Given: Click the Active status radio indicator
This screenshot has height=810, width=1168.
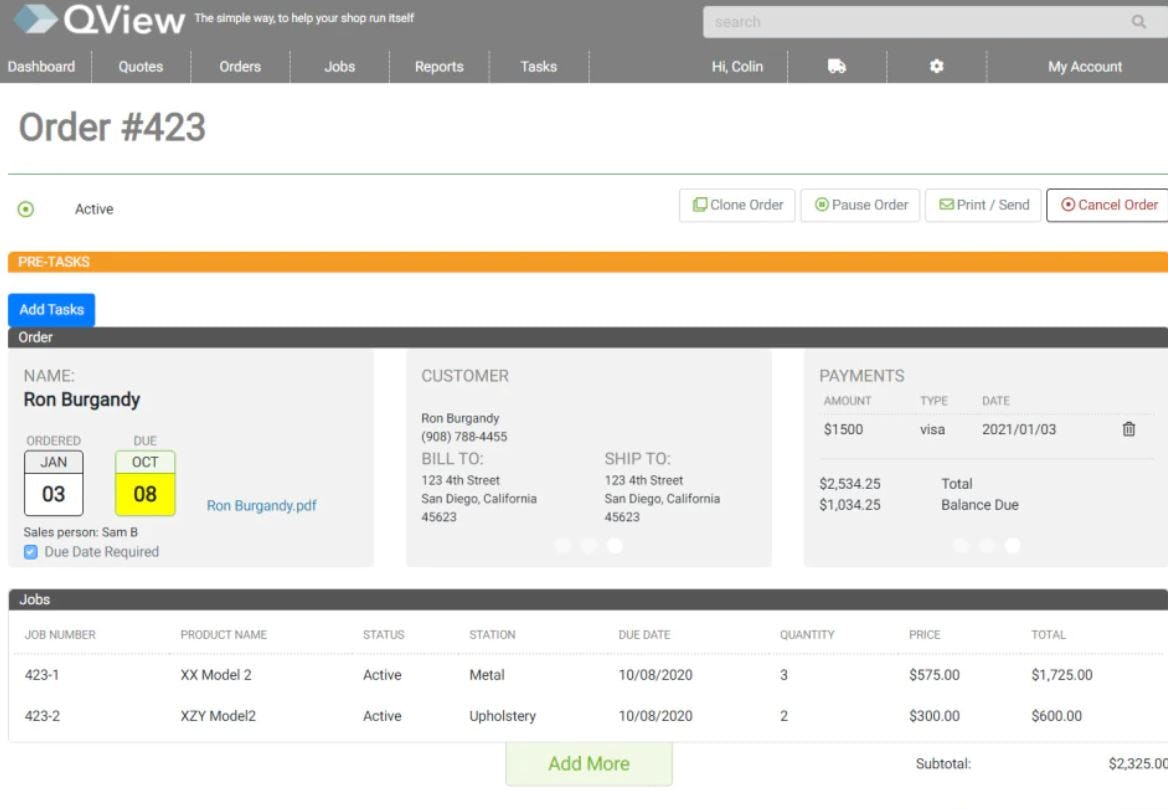Looking at the screenshot, I should pyautogui.click(x=27, y=207).
